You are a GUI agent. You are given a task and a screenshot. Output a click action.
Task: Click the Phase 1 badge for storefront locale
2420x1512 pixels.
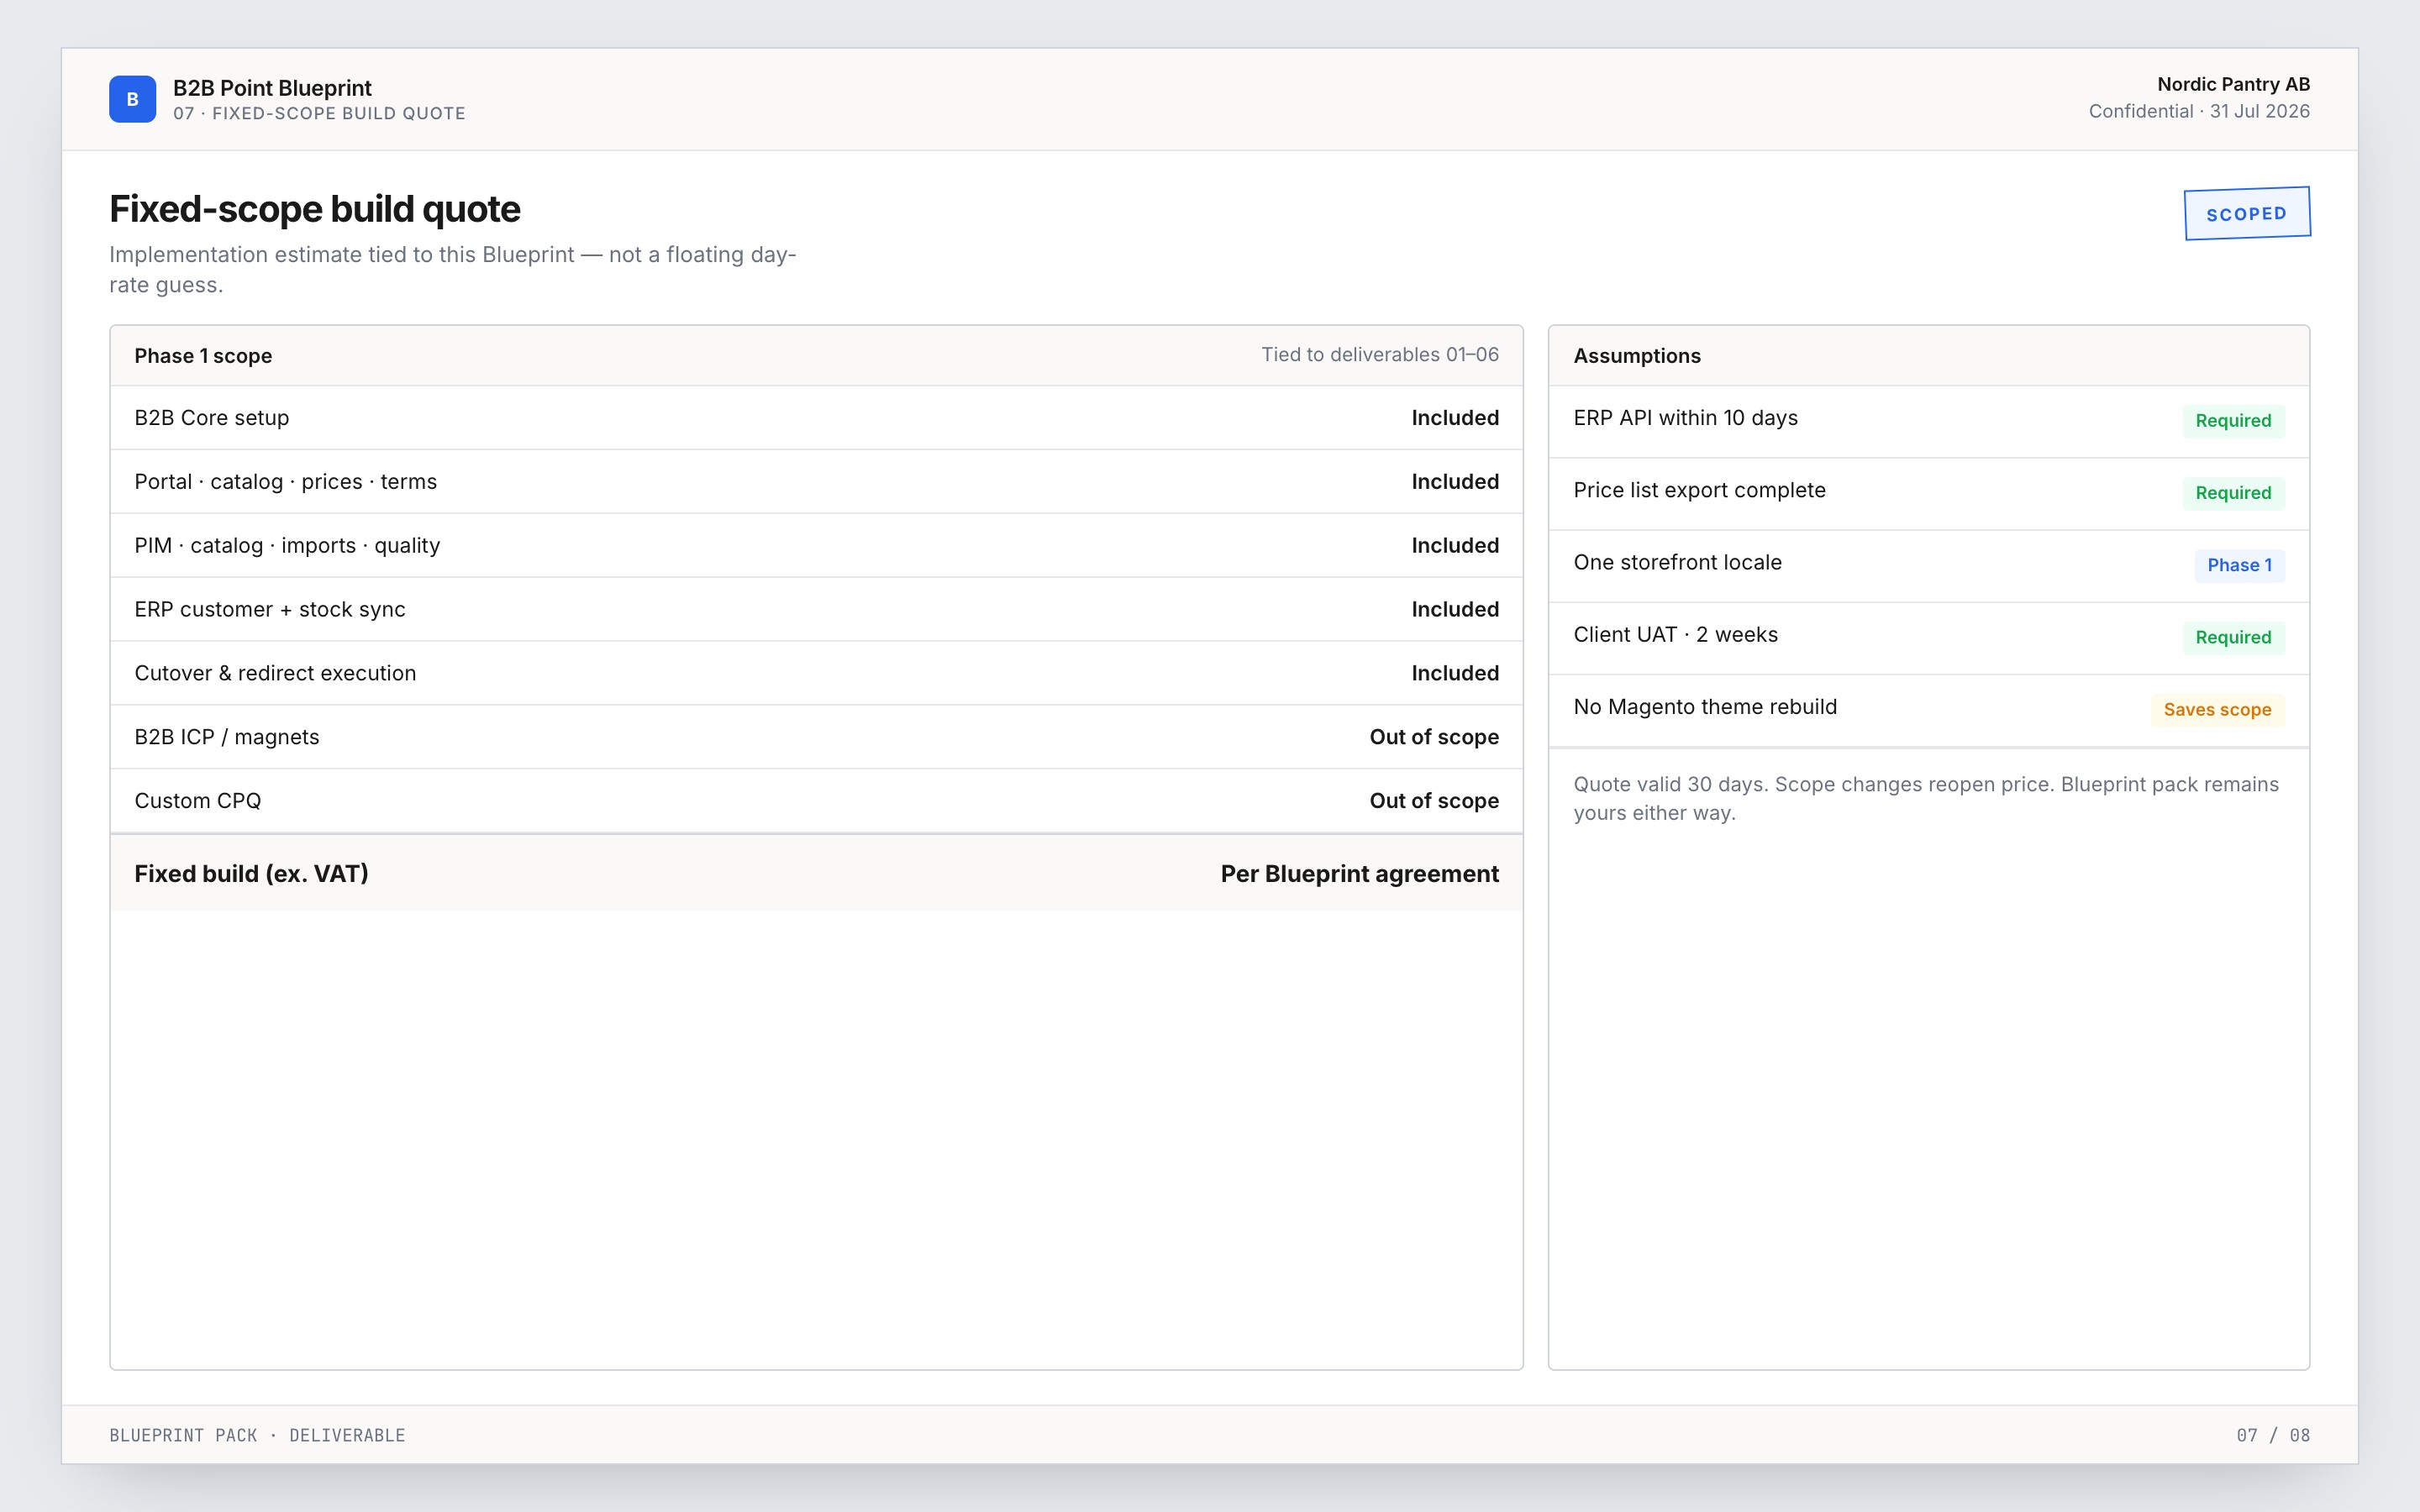(x=2238, y=565)
